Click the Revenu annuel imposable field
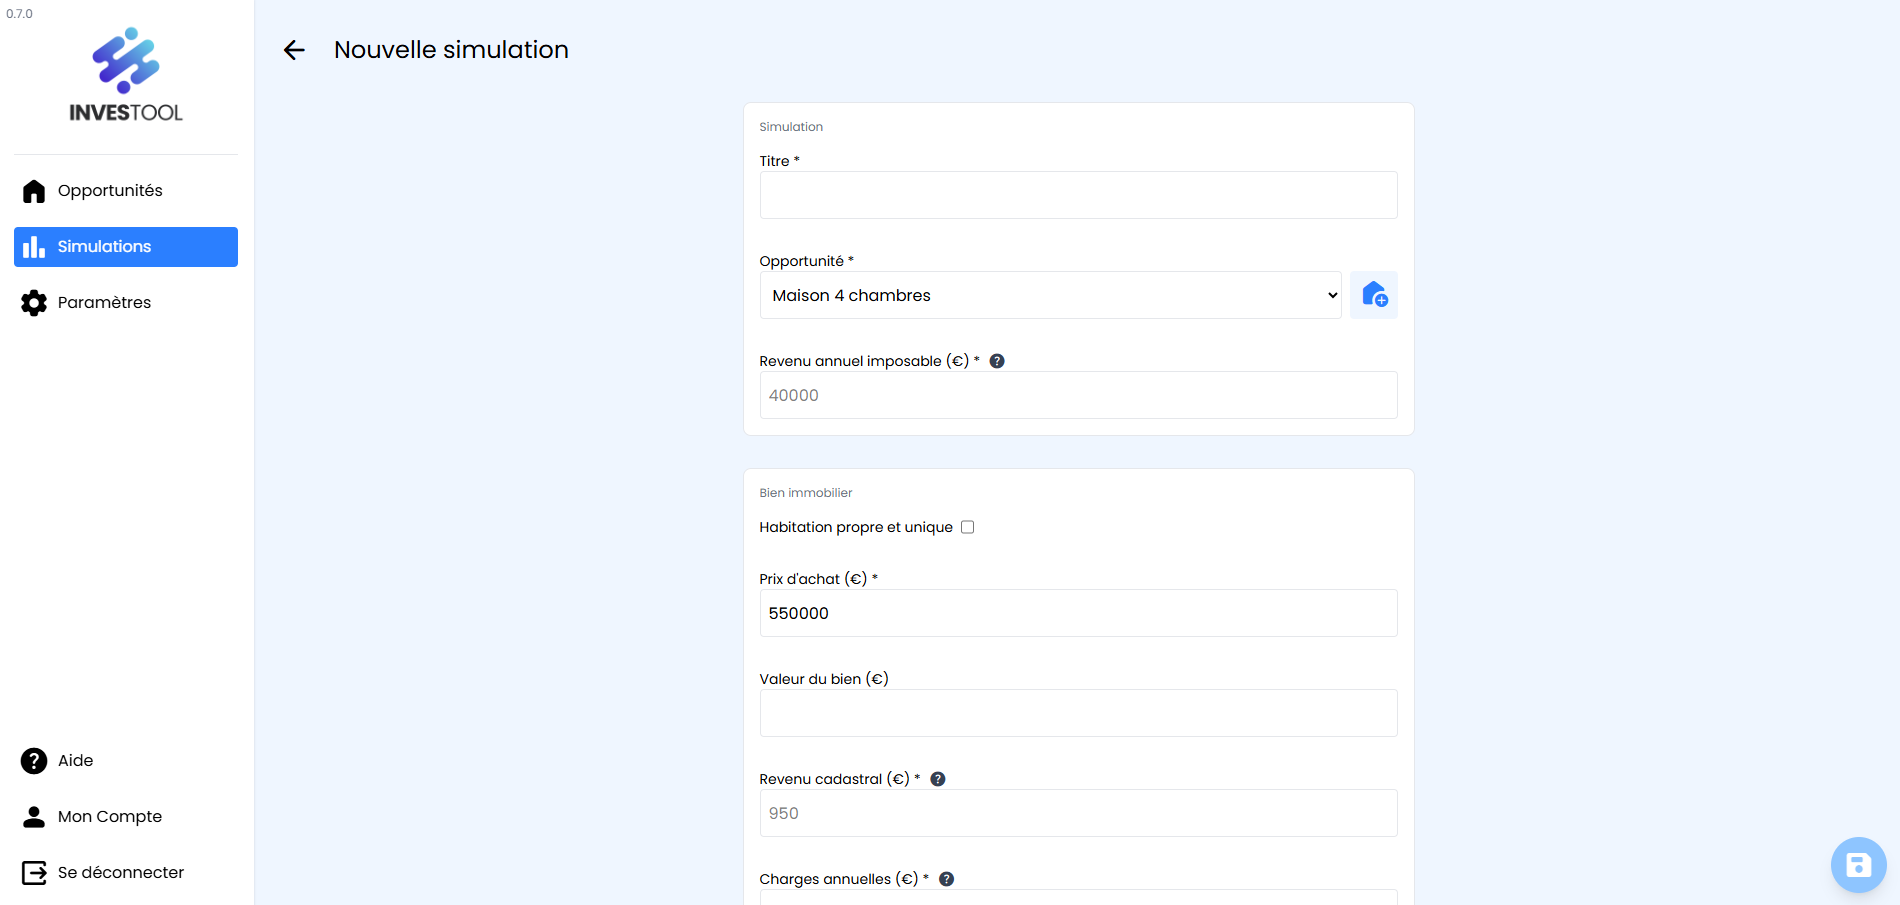 coord(1078,395)
